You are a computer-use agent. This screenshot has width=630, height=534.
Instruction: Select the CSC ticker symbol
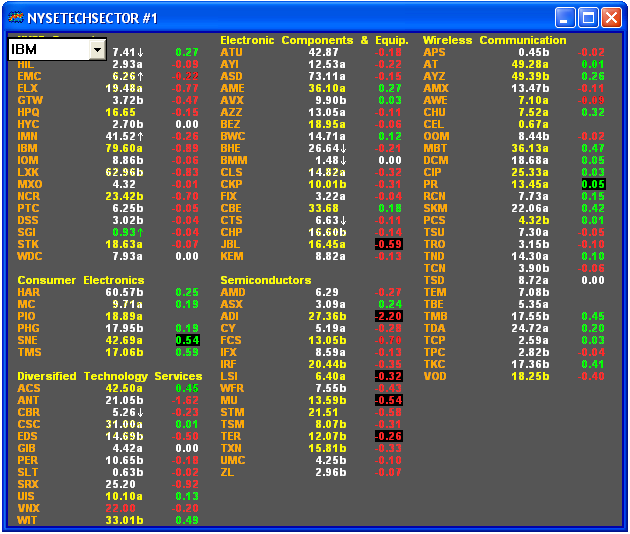point(29,424)
